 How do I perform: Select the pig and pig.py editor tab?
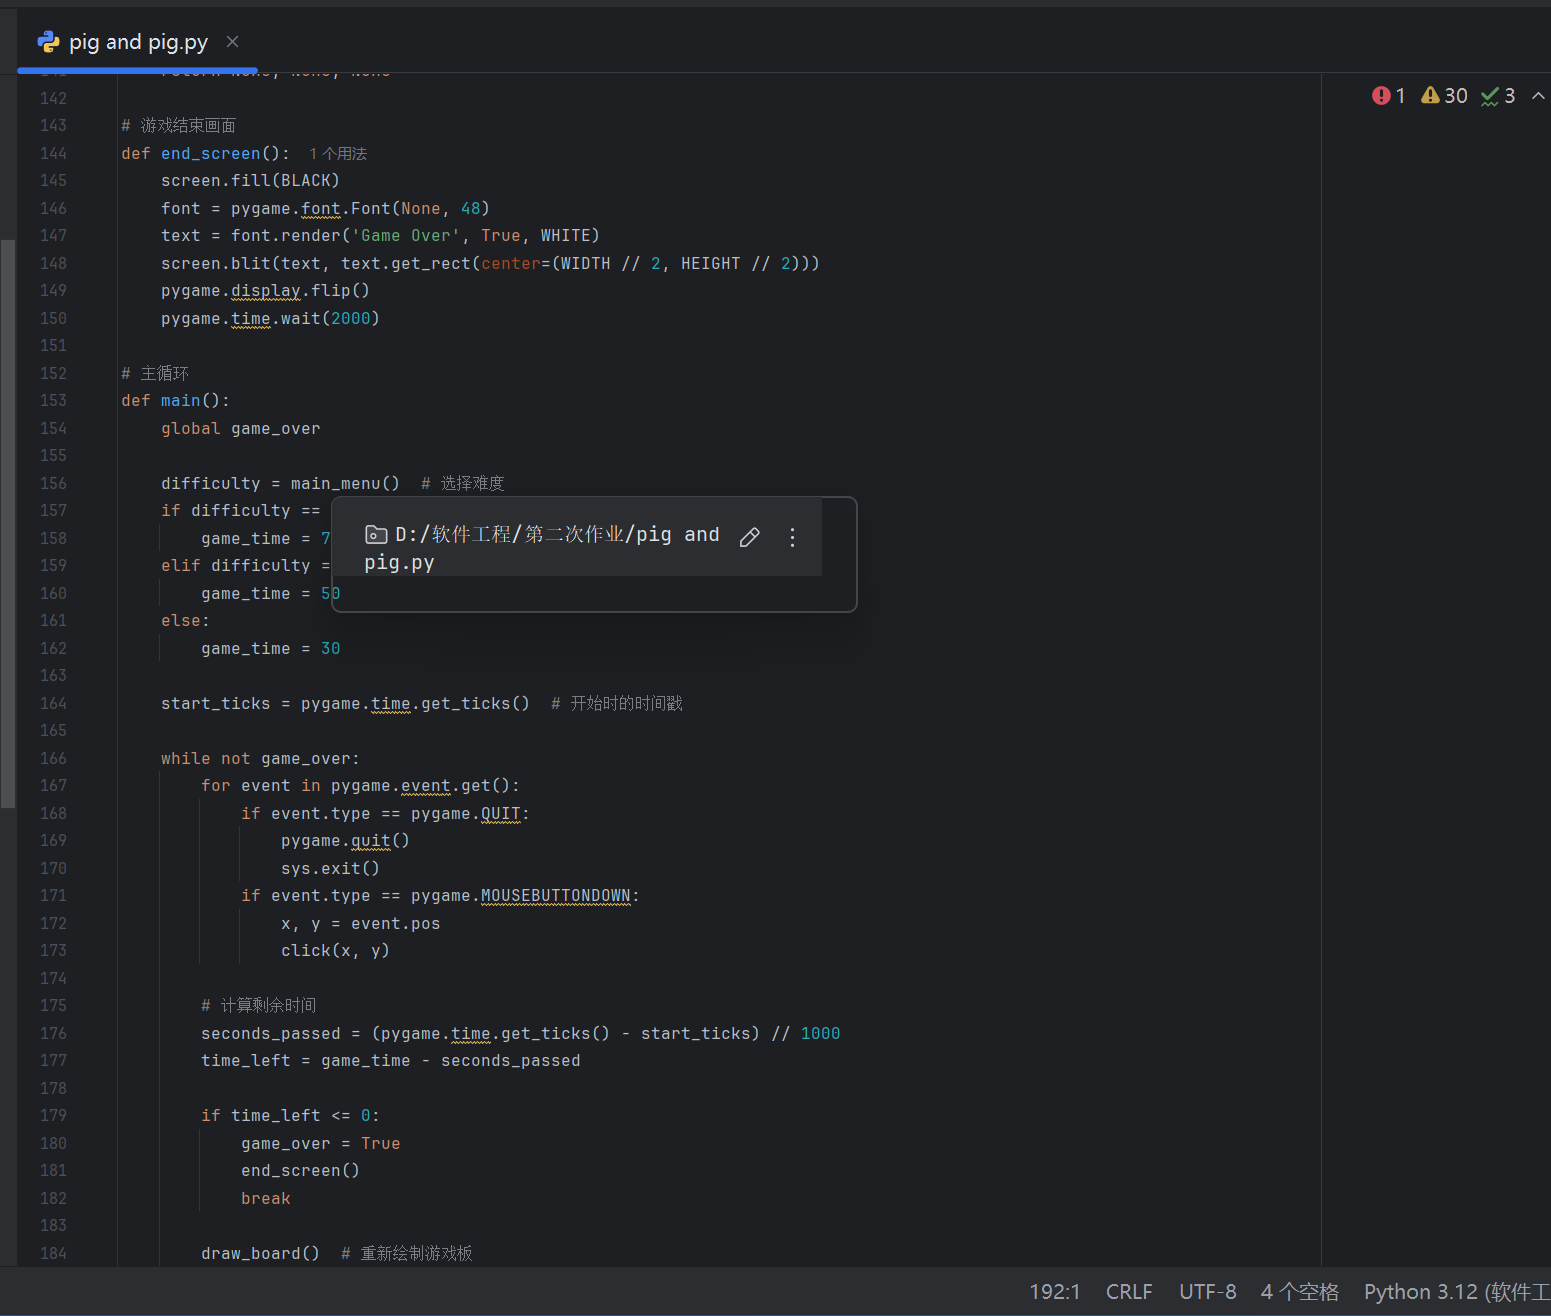coord(138,42)
